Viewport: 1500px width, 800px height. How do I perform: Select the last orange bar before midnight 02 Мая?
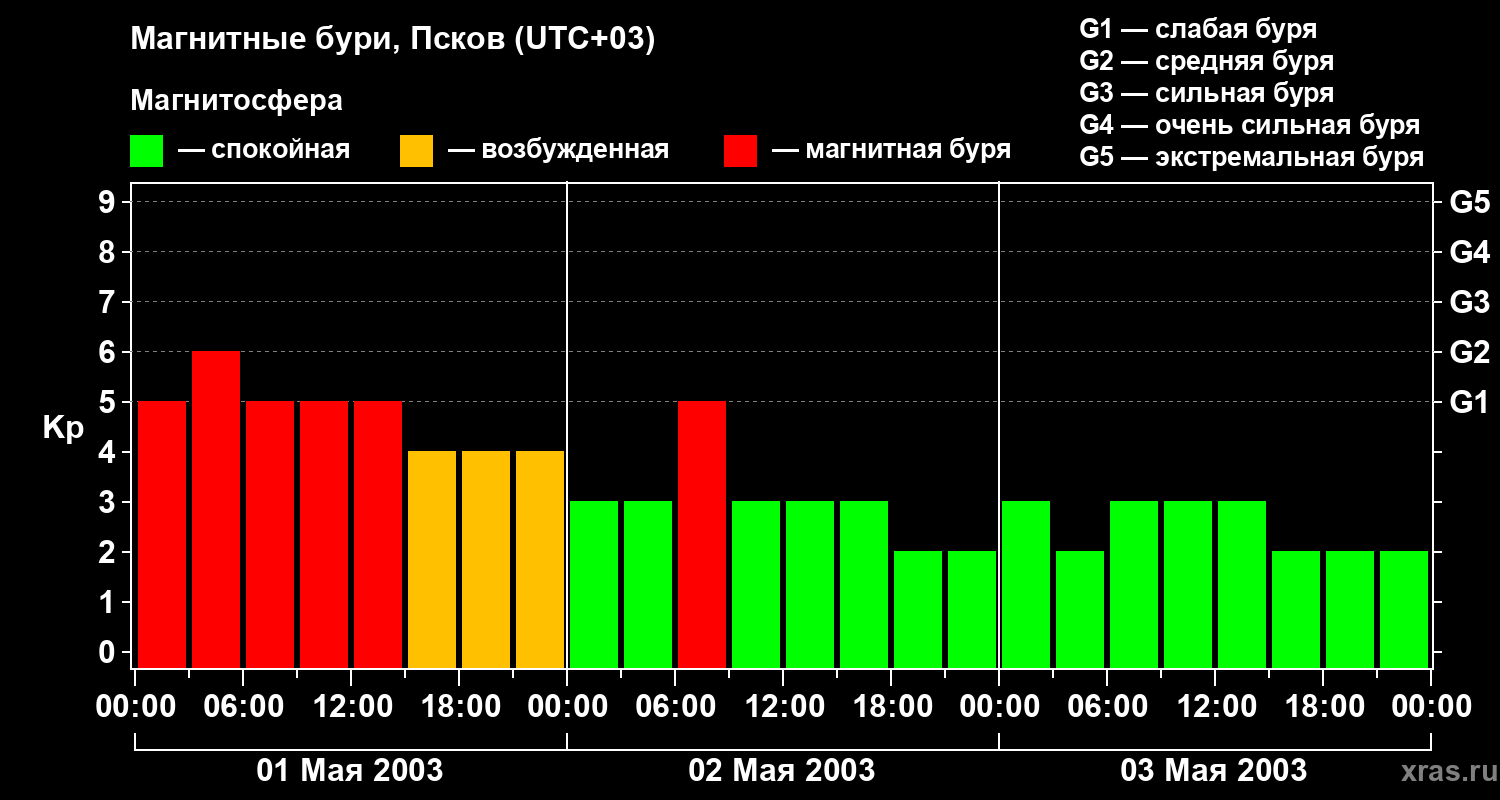click(540, 560)
